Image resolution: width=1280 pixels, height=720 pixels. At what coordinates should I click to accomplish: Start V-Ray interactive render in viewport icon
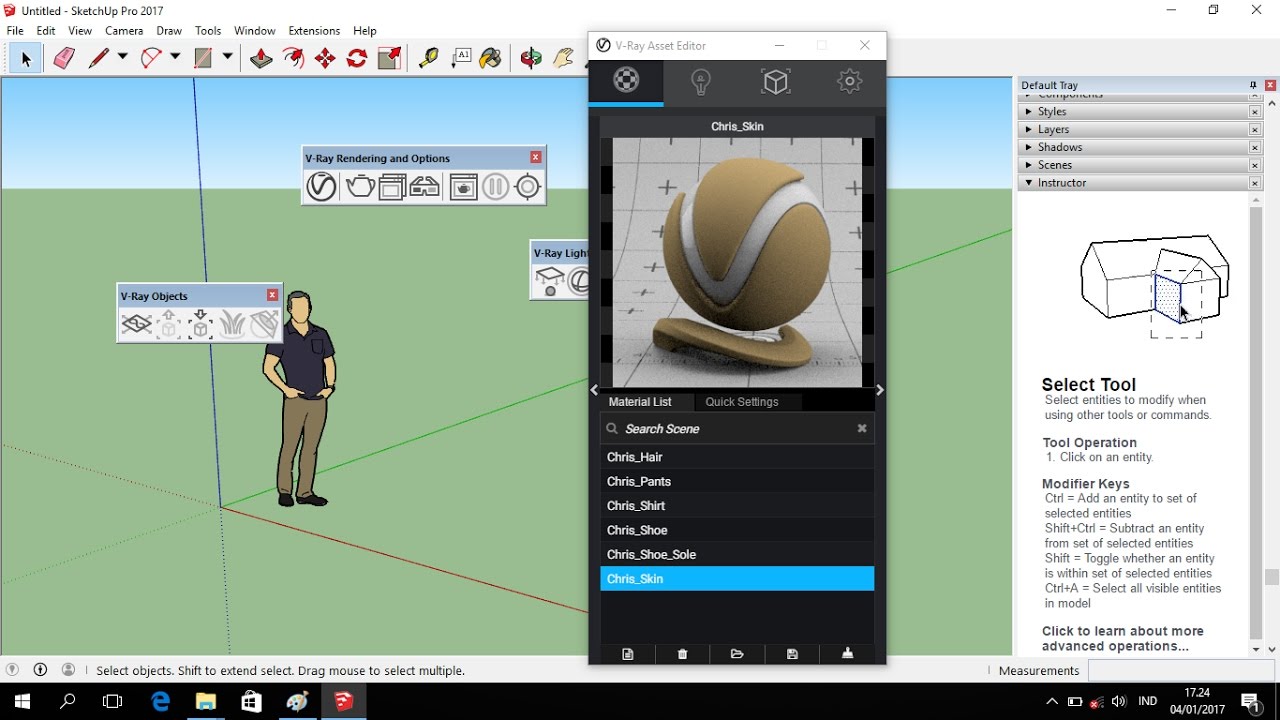point(463,187)
